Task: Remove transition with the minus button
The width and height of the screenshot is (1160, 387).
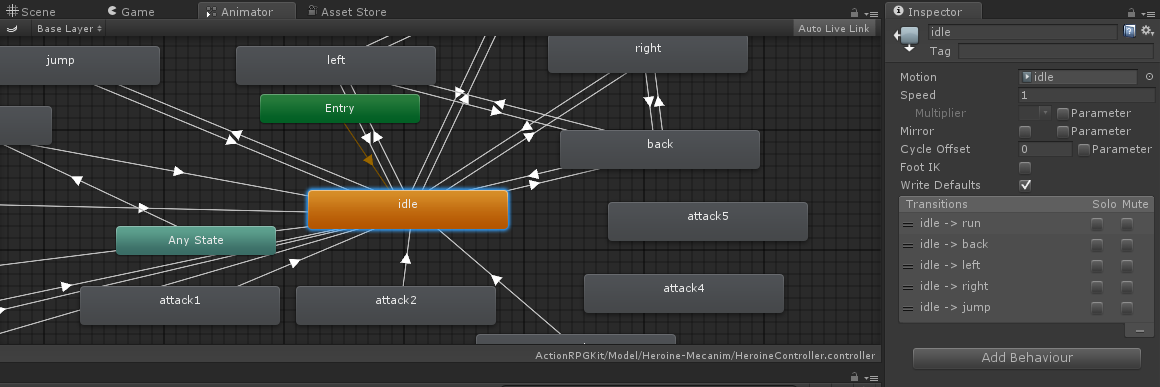Action: click(x=1139, y=331)
